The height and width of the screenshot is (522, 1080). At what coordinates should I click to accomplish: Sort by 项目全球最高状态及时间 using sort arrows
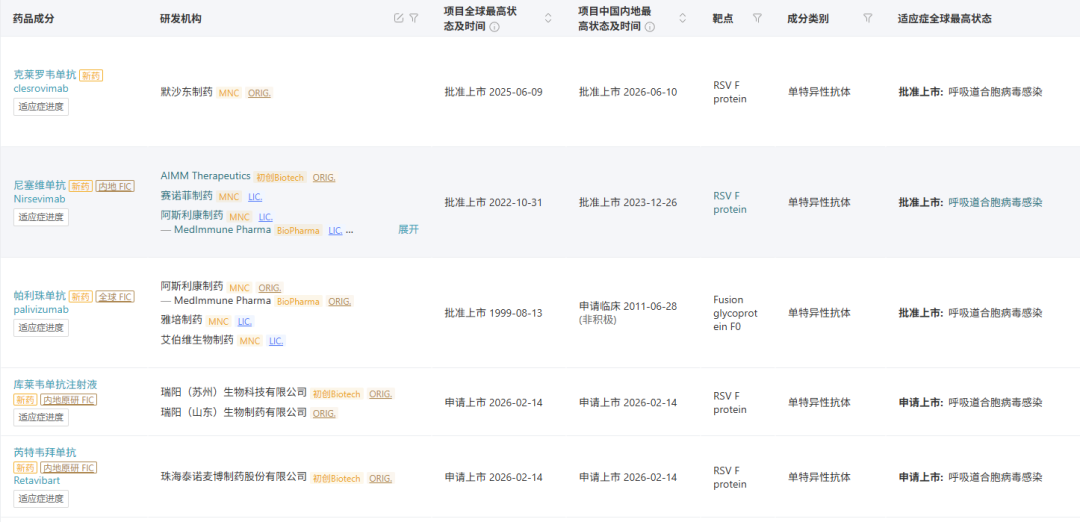point(548,19)
